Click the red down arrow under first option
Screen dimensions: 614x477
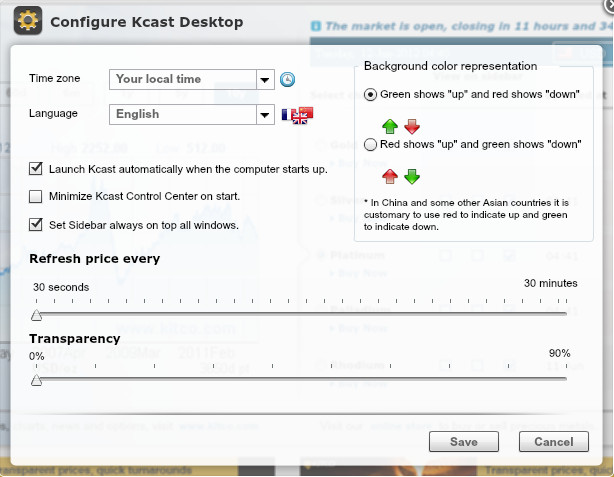[x=412, y=126]
